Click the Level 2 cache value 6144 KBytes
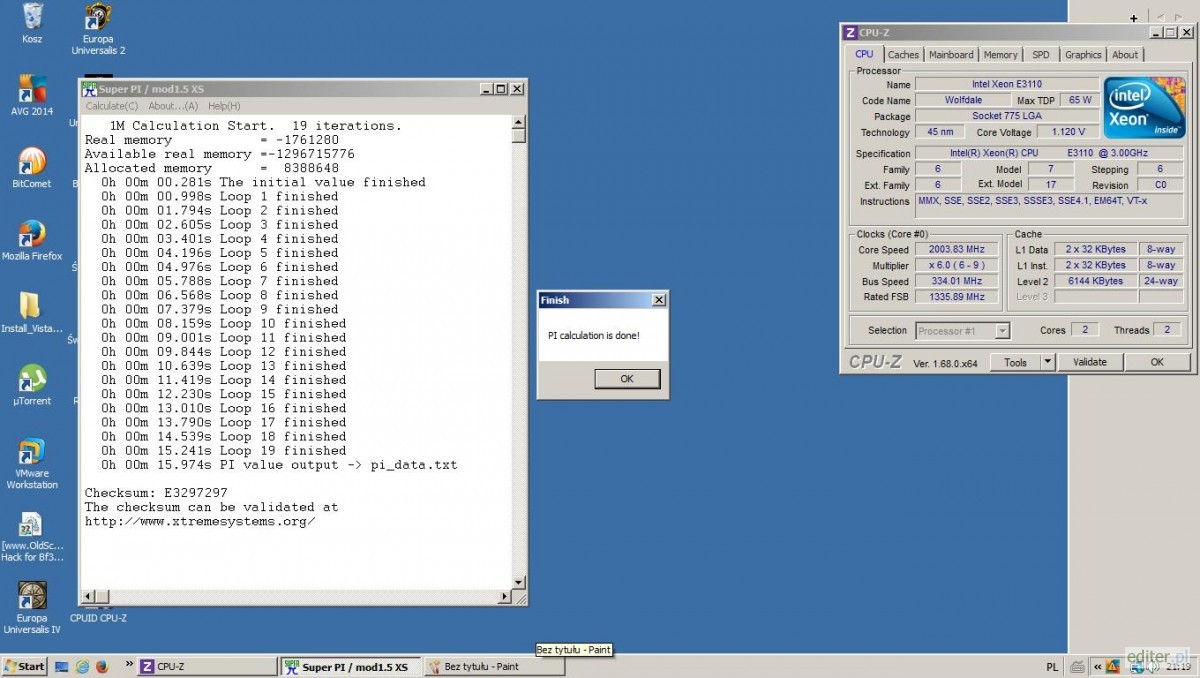Viewport: 1200px width, 678px height. click(1097, 281)
